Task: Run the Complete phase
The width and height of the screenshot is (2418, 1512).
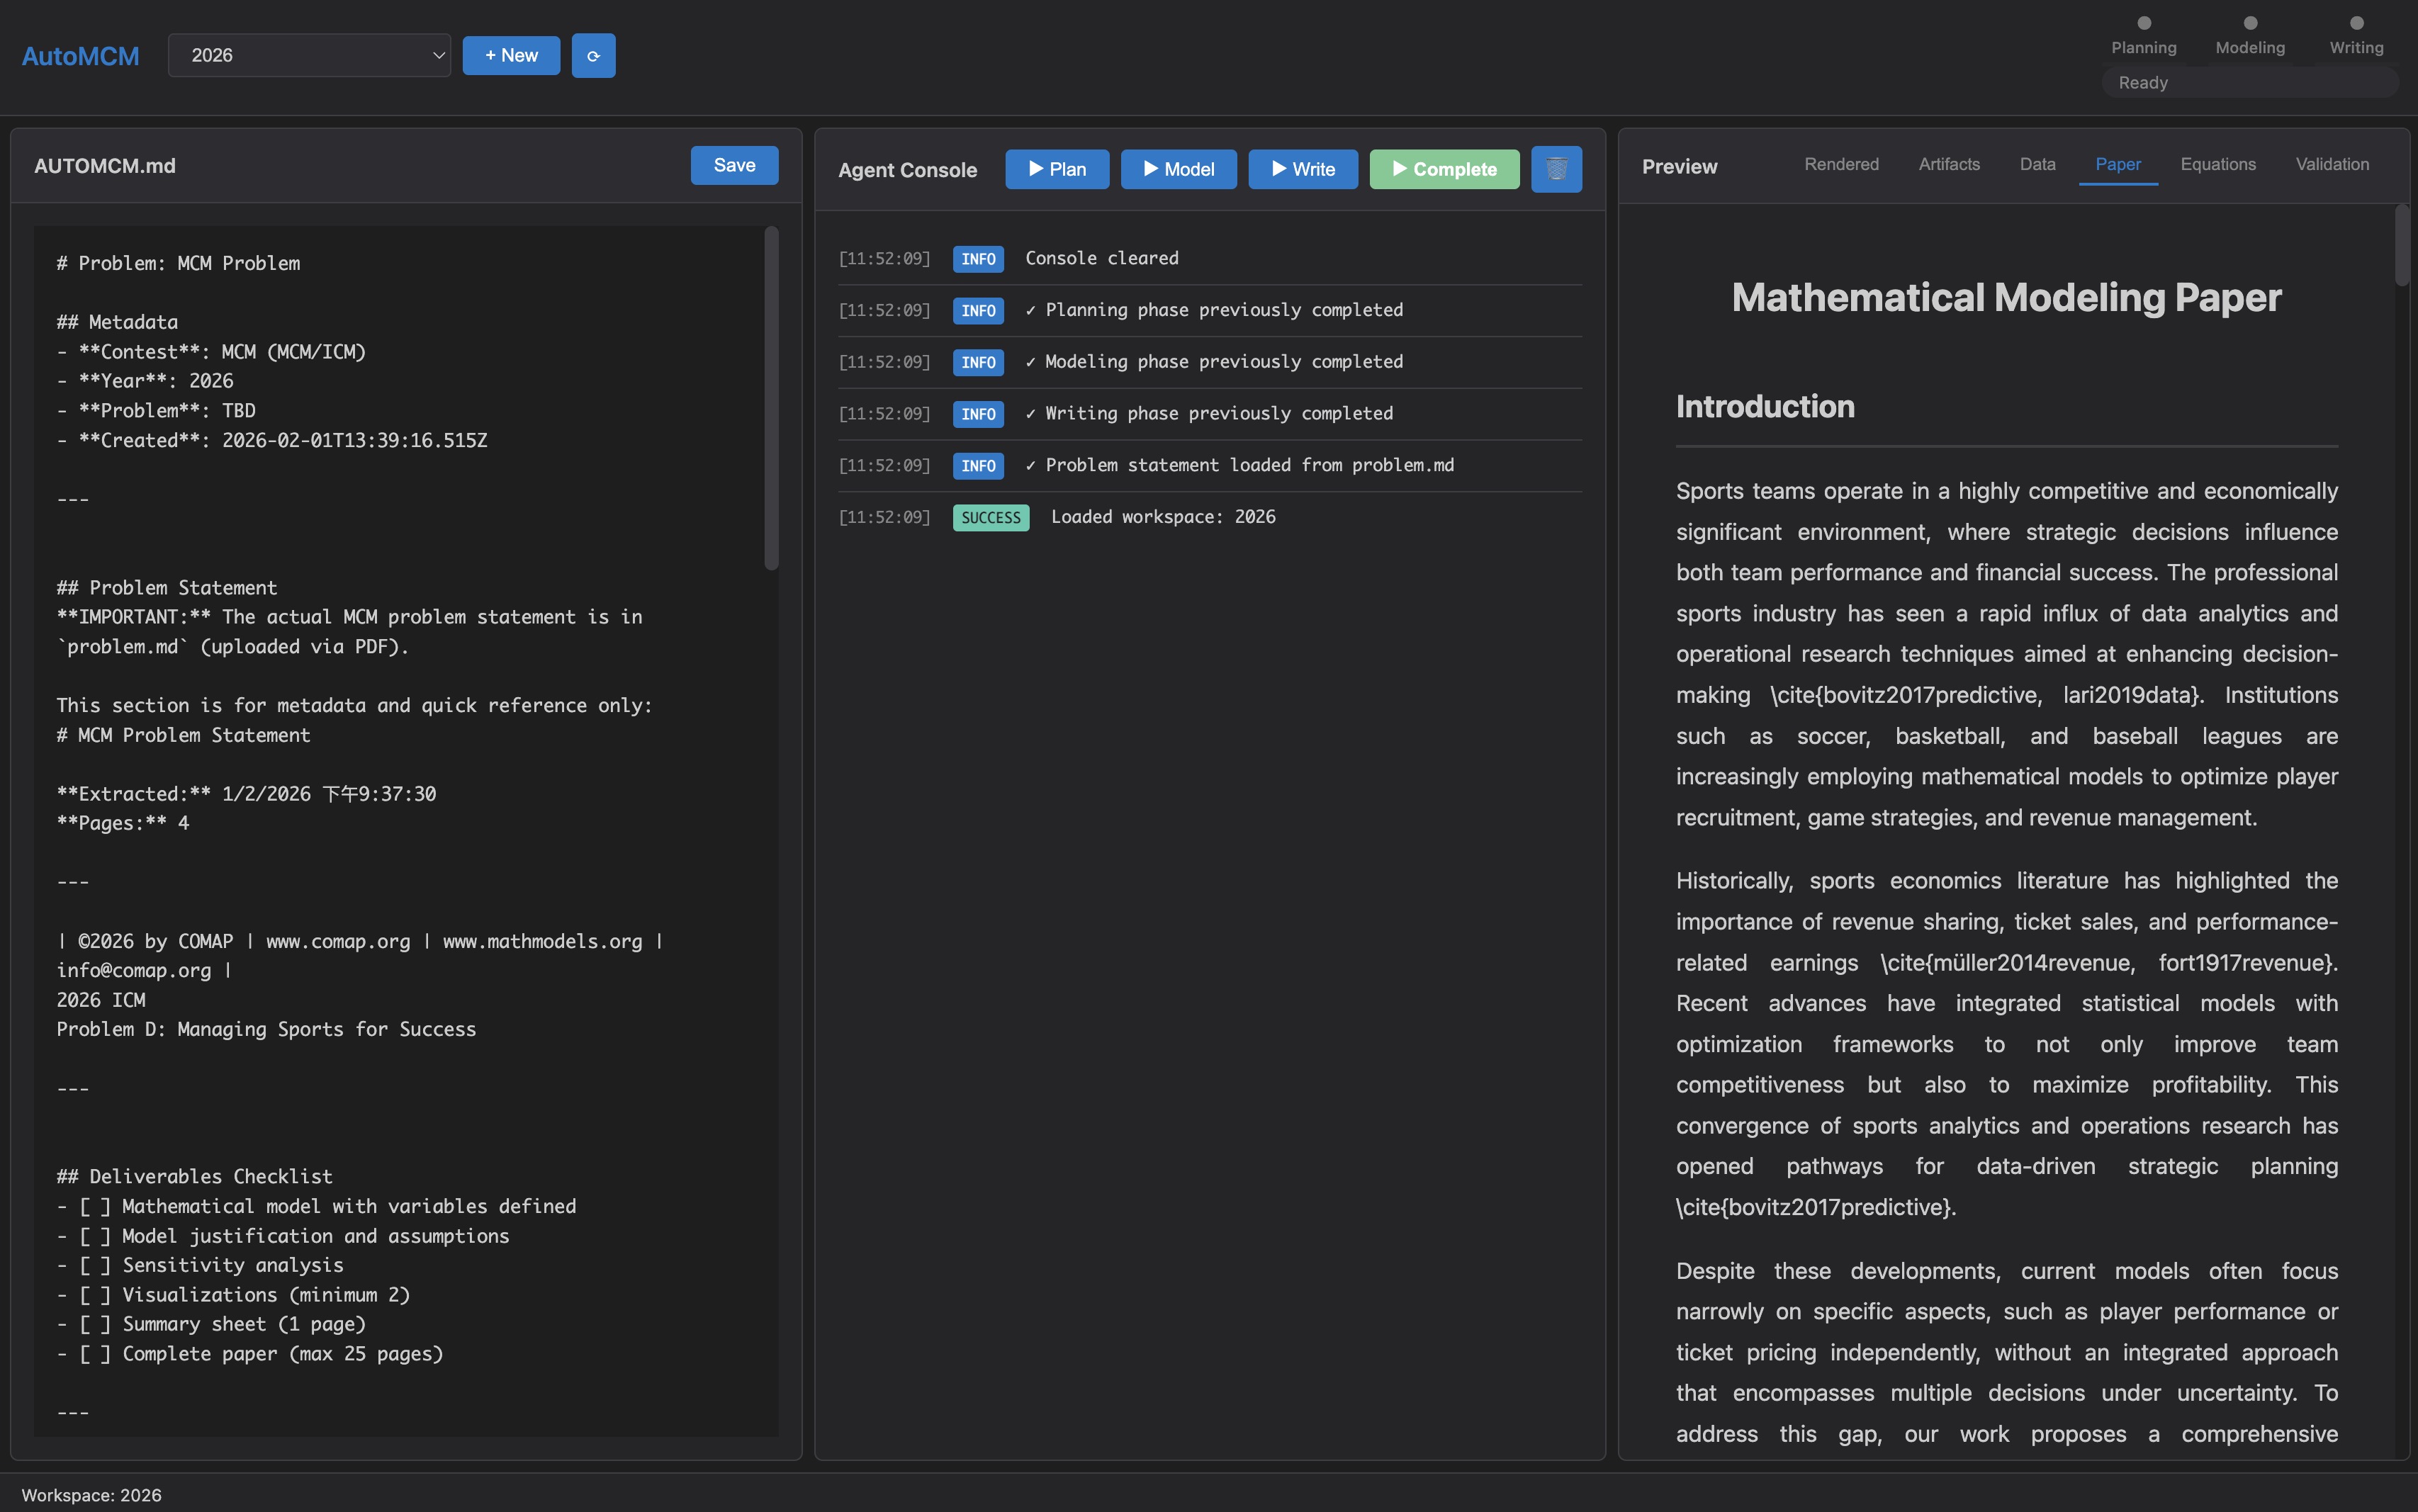Action: [1443, 169]
